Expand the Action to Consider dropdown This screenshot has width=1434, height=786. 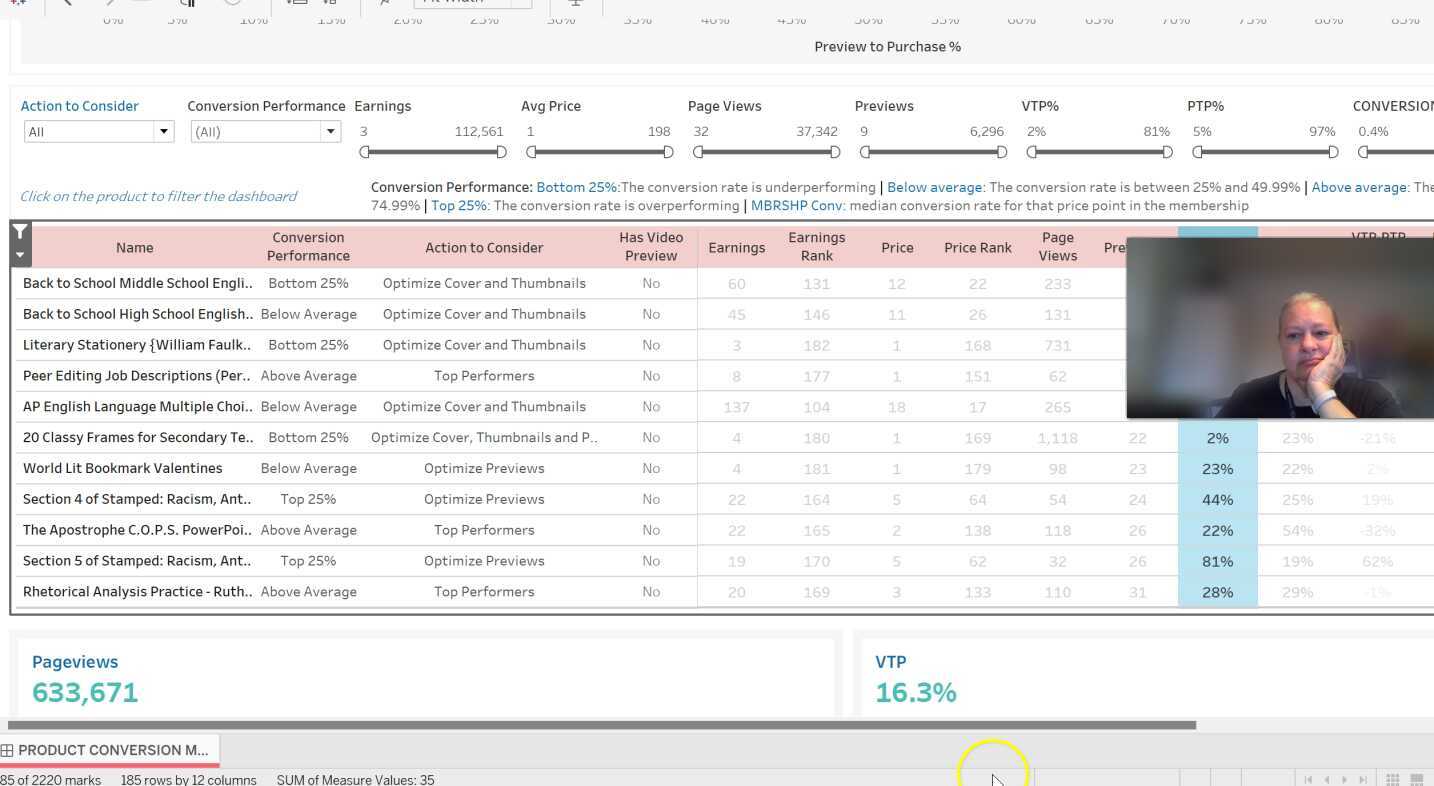tap(163, 132)
